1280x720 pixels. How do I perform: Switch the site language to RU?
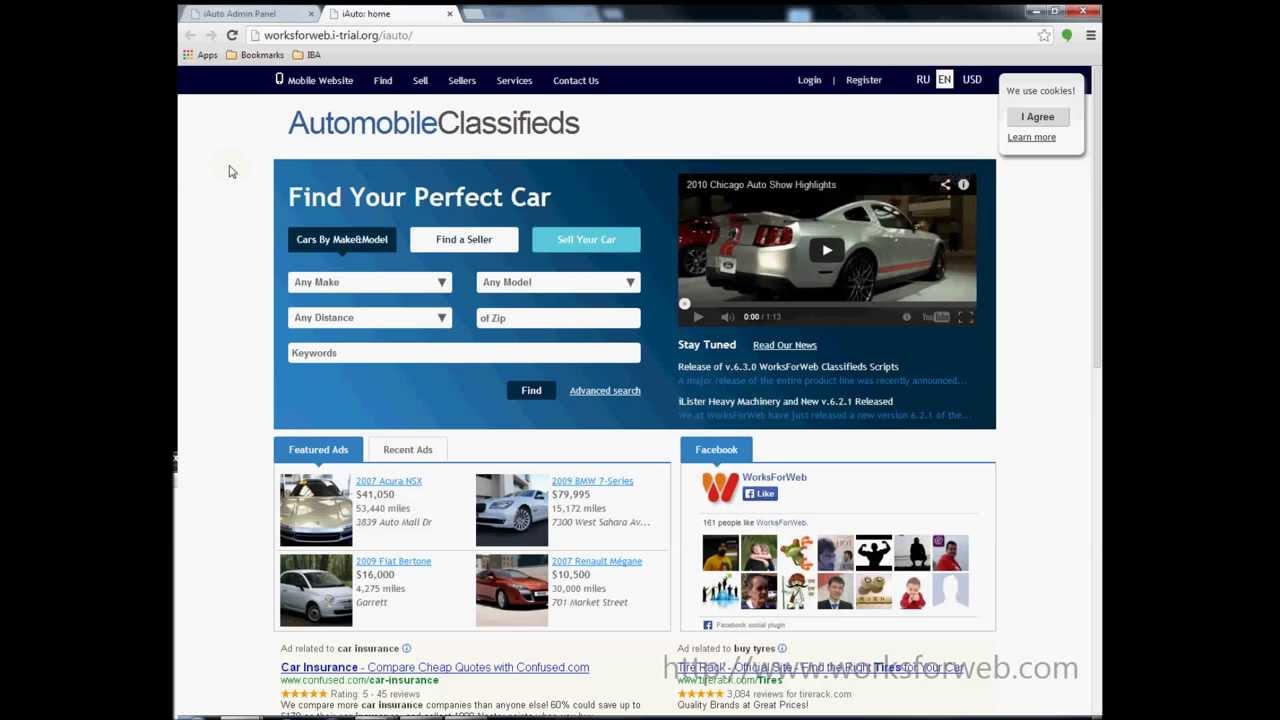pyautogui.click(x=923, y=80)
